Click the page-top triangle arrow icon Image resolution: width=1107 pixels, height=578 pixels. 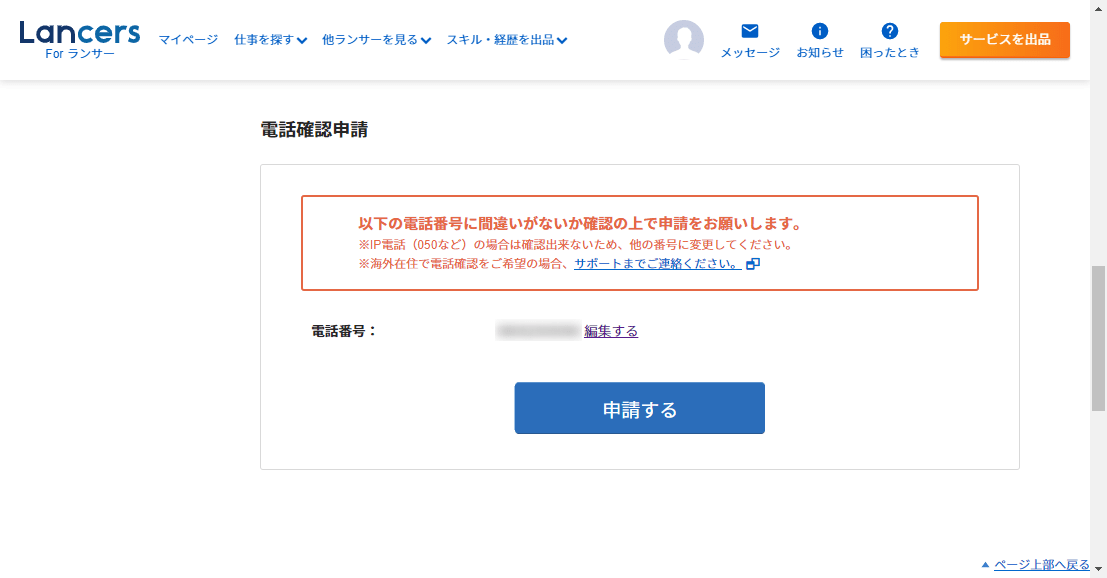click(985, 564)
